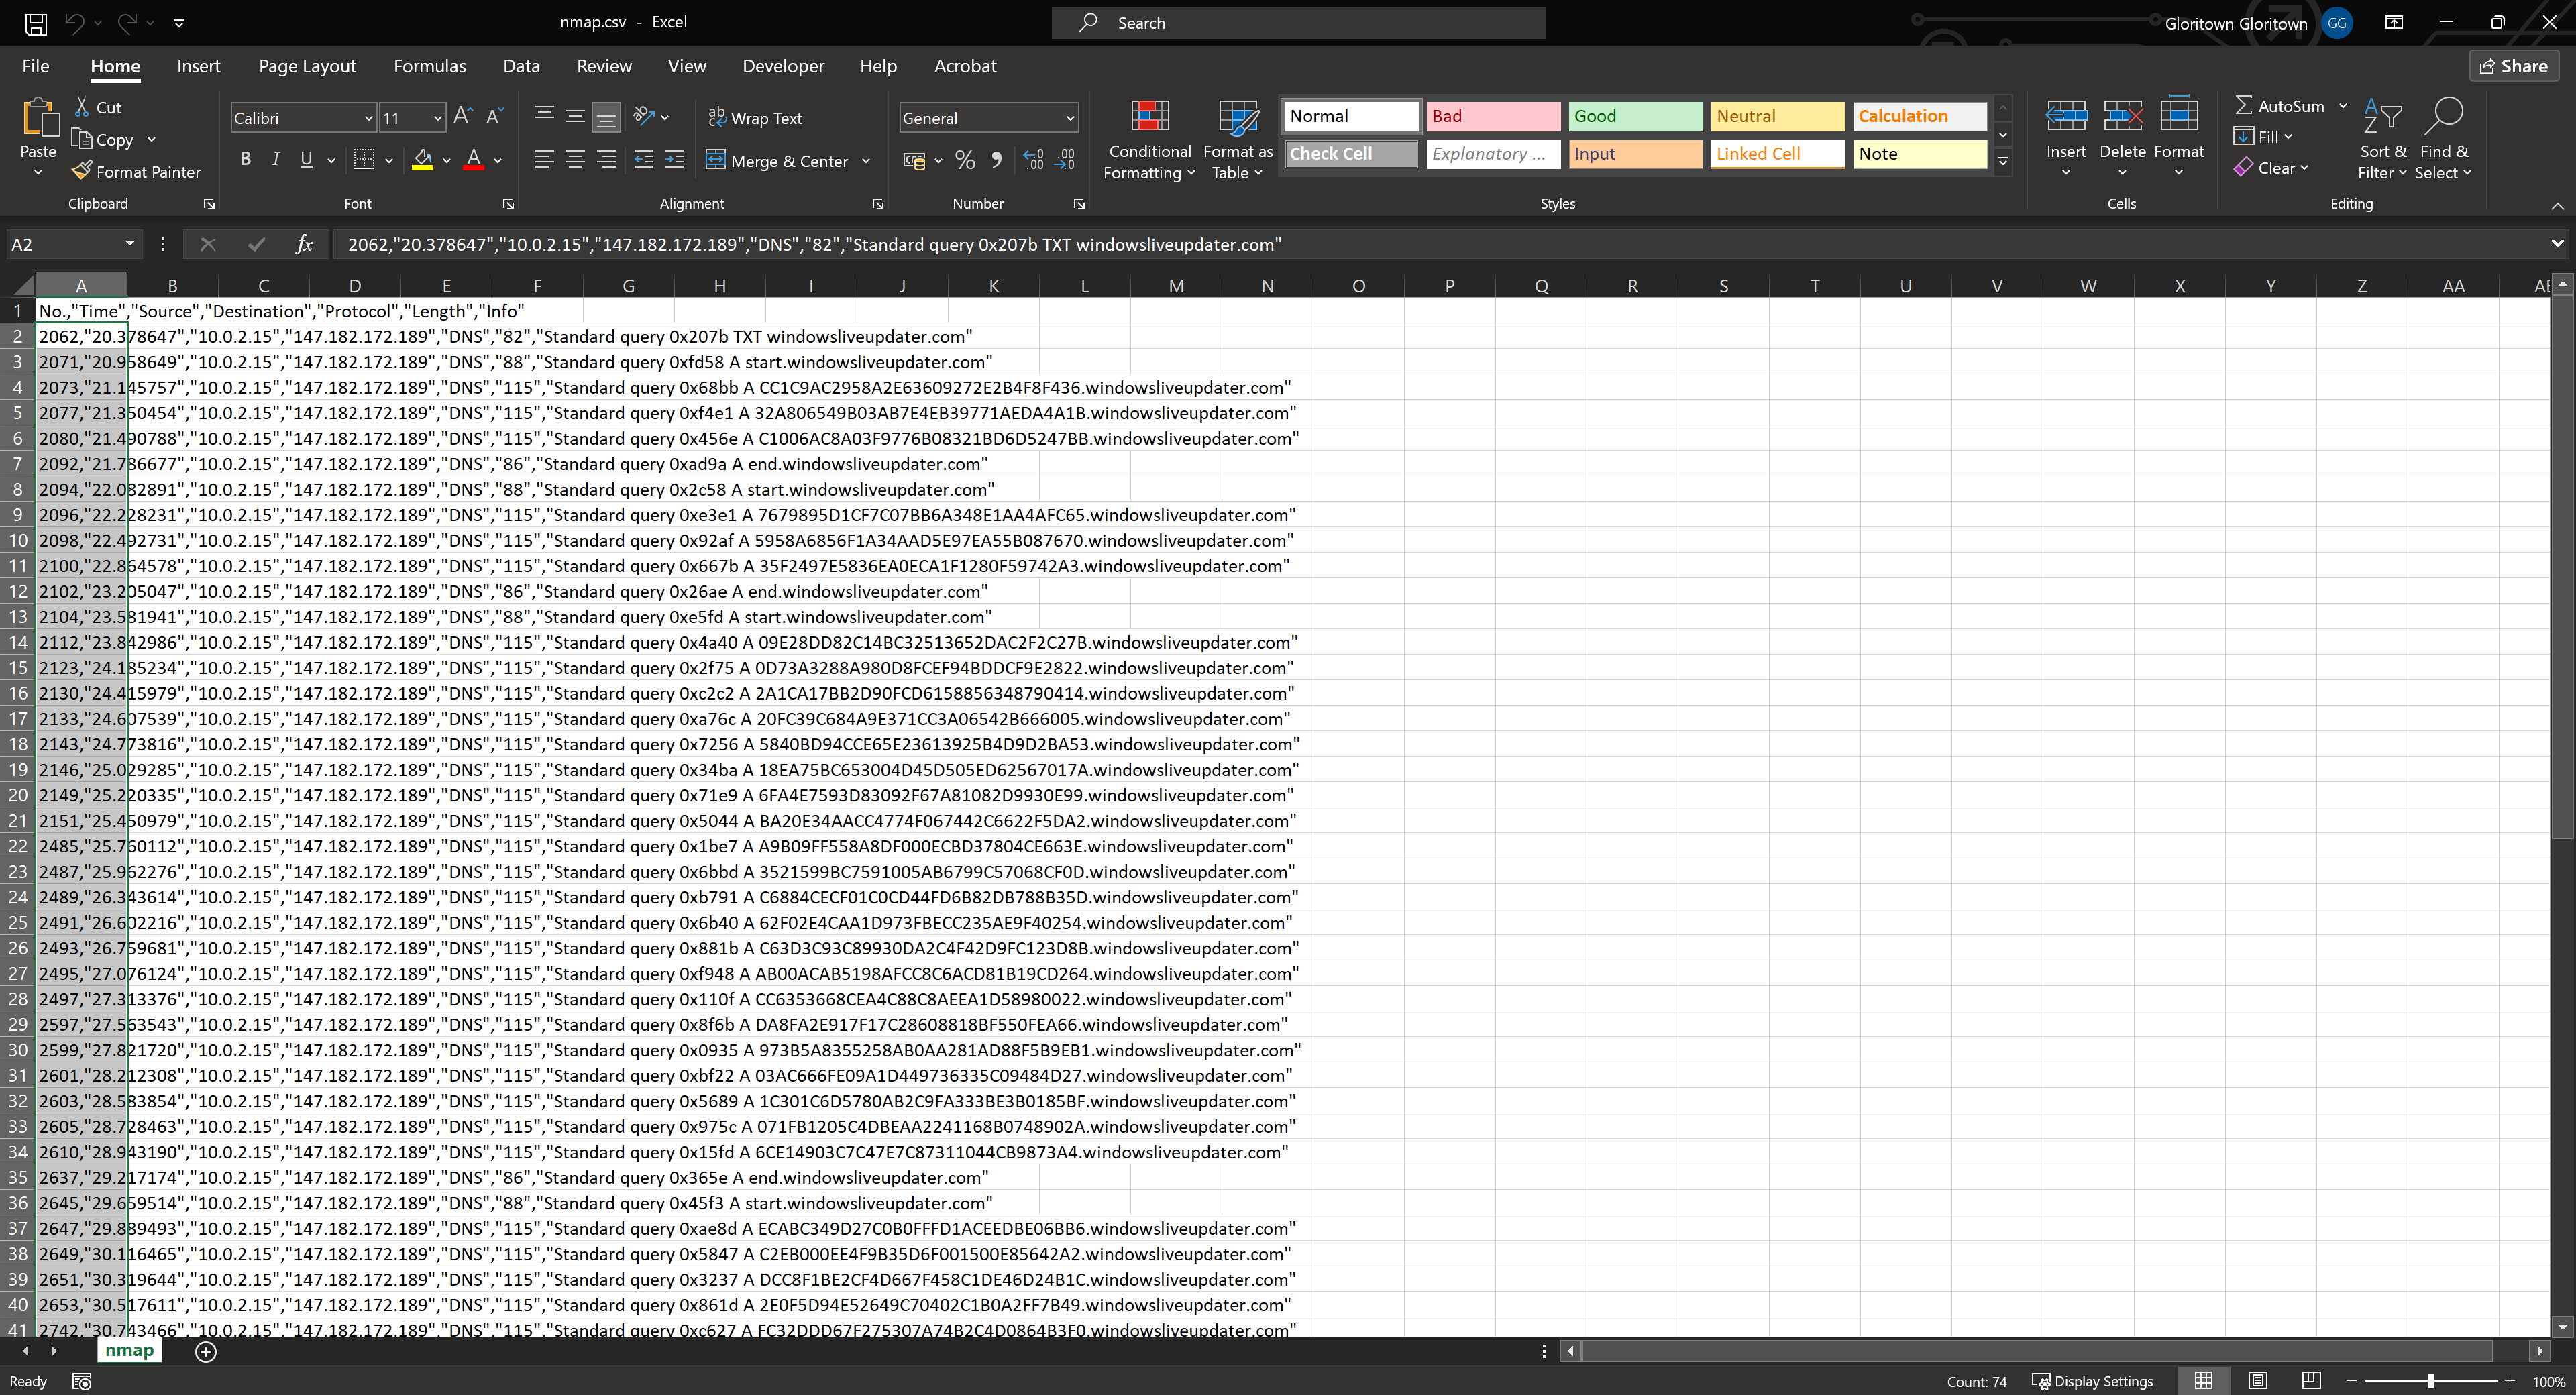Screen dimensions: 2576x1395
Task: Click Find & Select button
Action: coord(2443,140)
